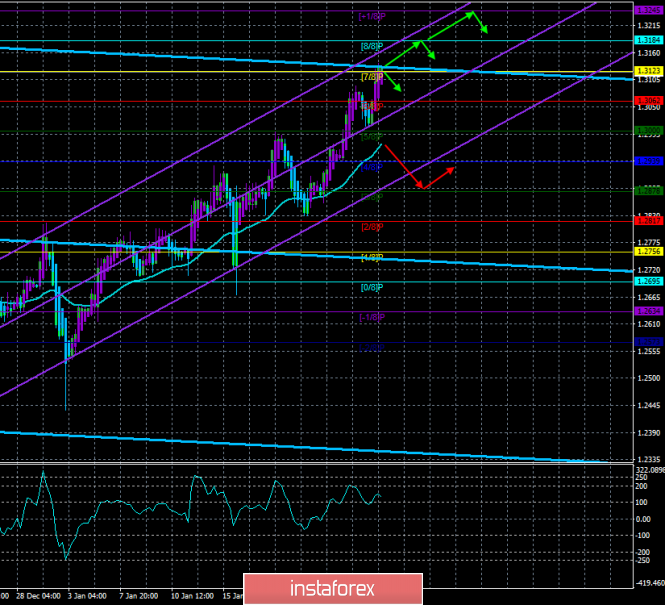Click the indicator scale value -419.460
Screen dimensions: 665x605
pyautogui.click(x=650, y=583)
